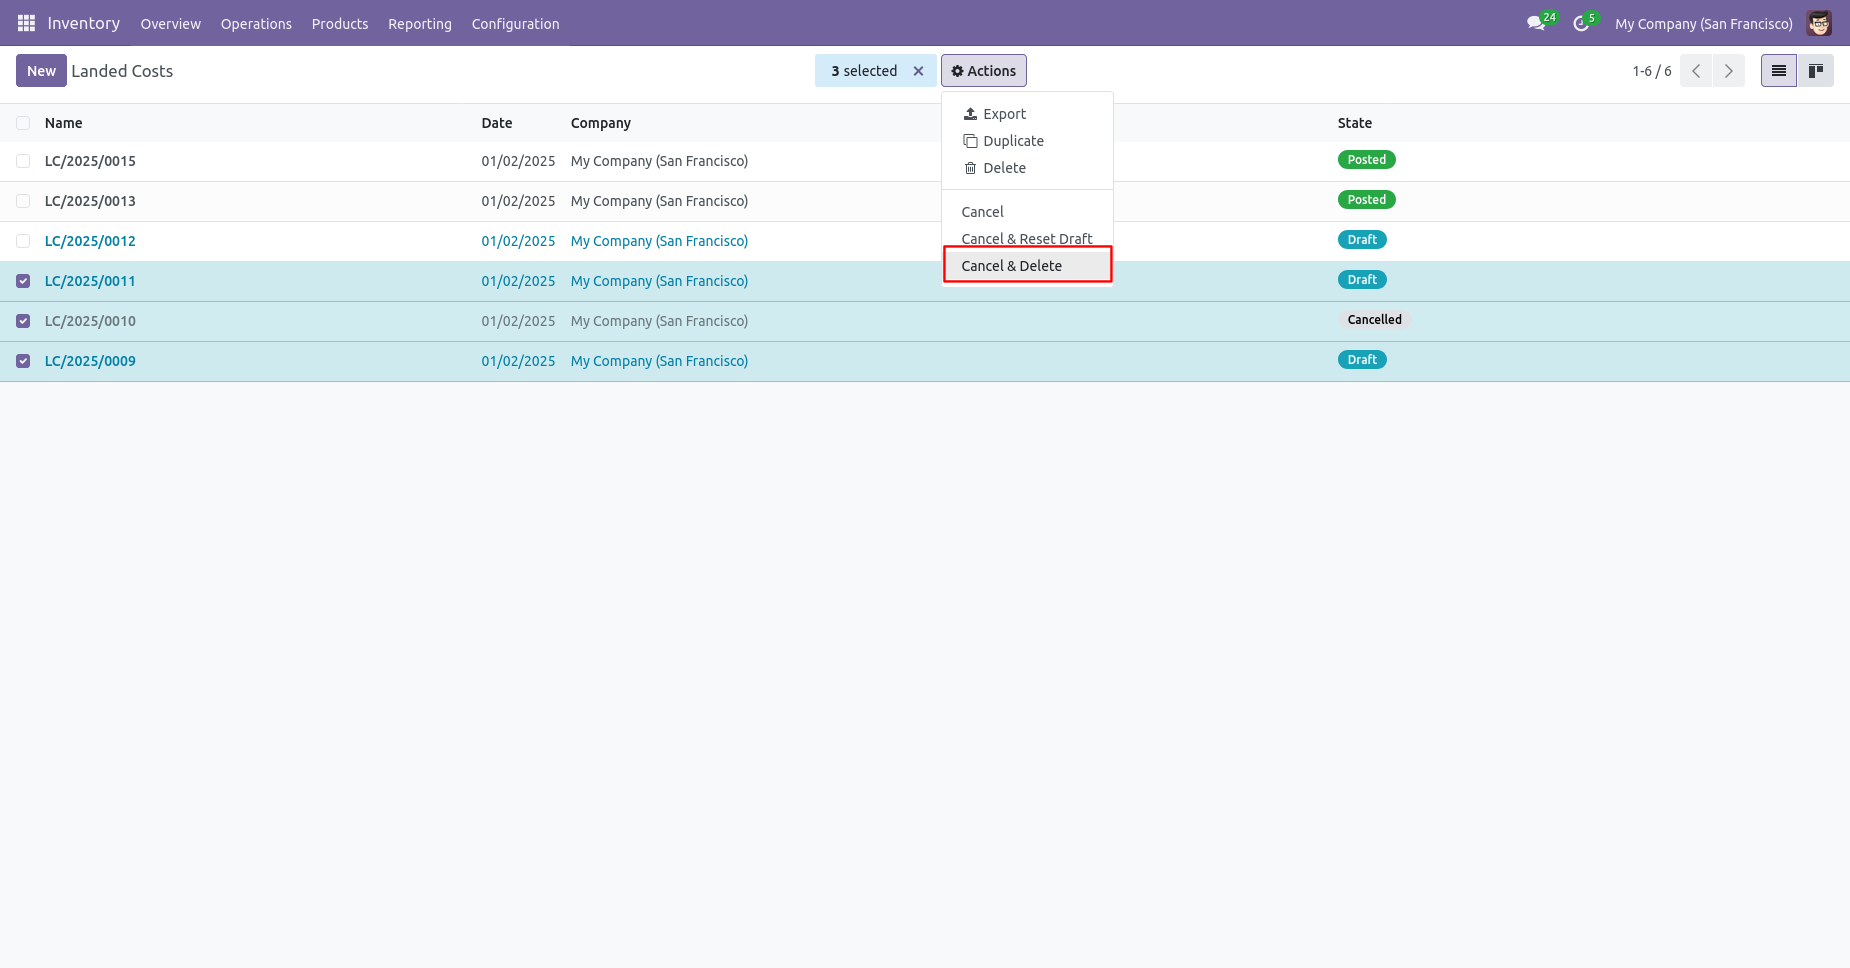Select Cancel & Delete action
Viewport: 1850px width, 968px height.
click(x=1027, y=266)
